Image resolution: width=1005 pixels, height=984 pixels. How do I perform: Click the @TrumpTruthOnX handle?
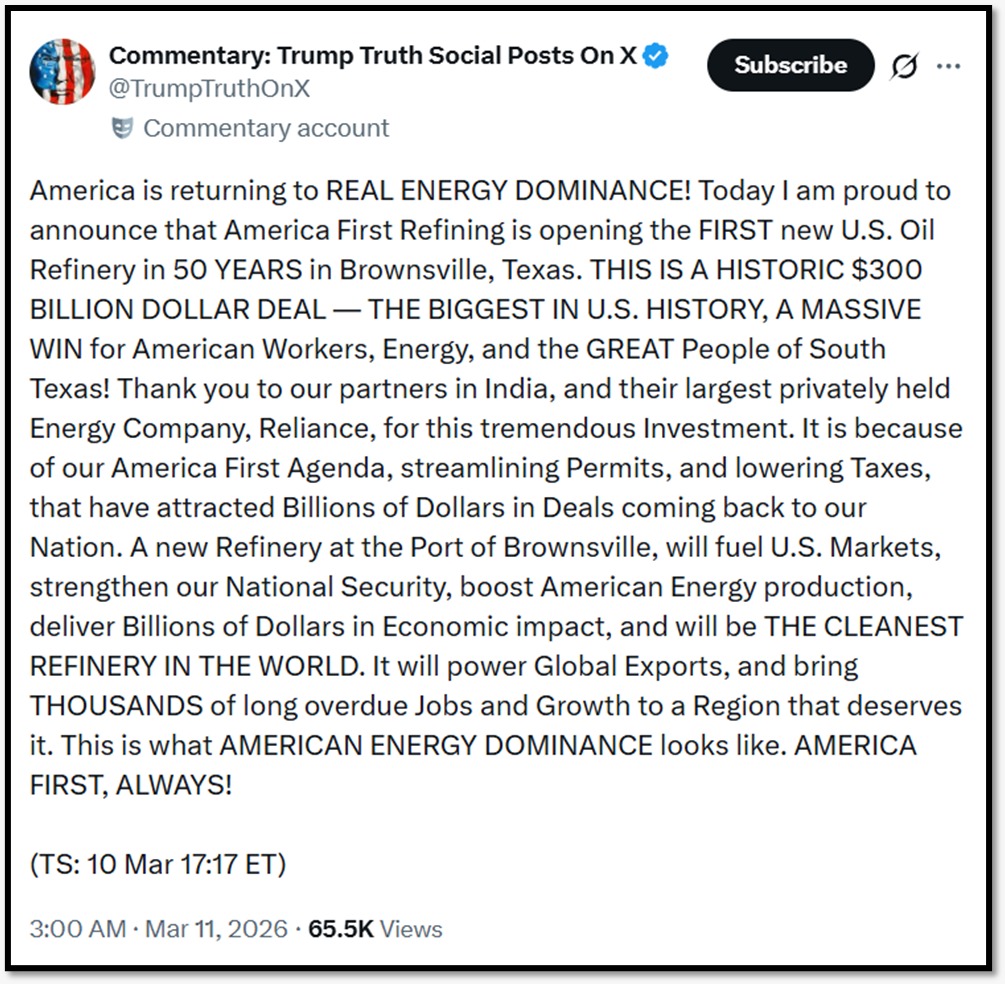[209, 88]
